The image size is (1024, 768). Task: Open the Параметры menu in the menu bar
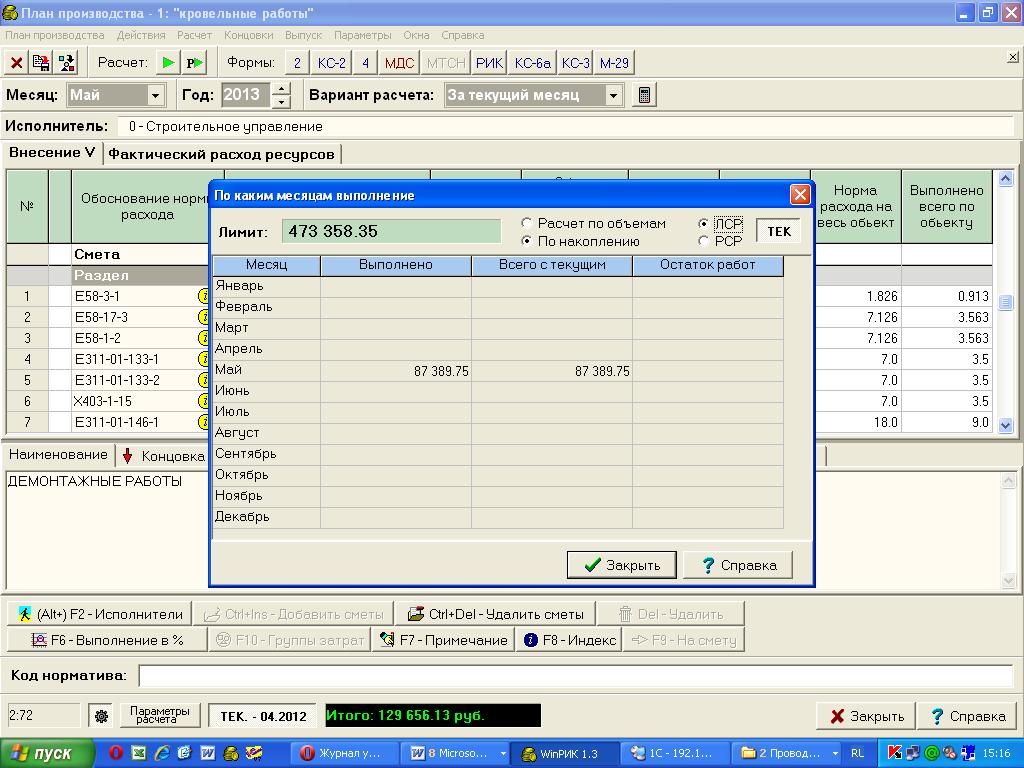coord(363,35)
